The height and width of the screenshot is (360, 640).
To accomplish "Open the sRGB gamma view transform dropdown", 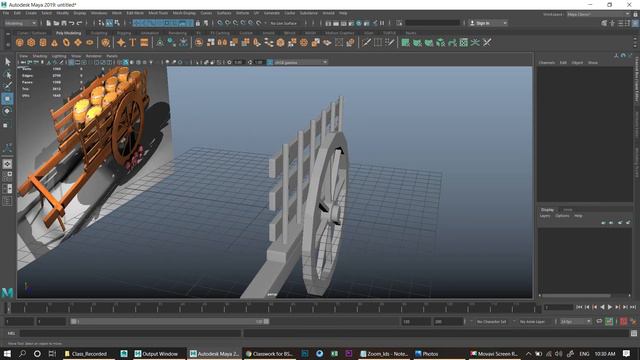I will [x=301, y=62].
